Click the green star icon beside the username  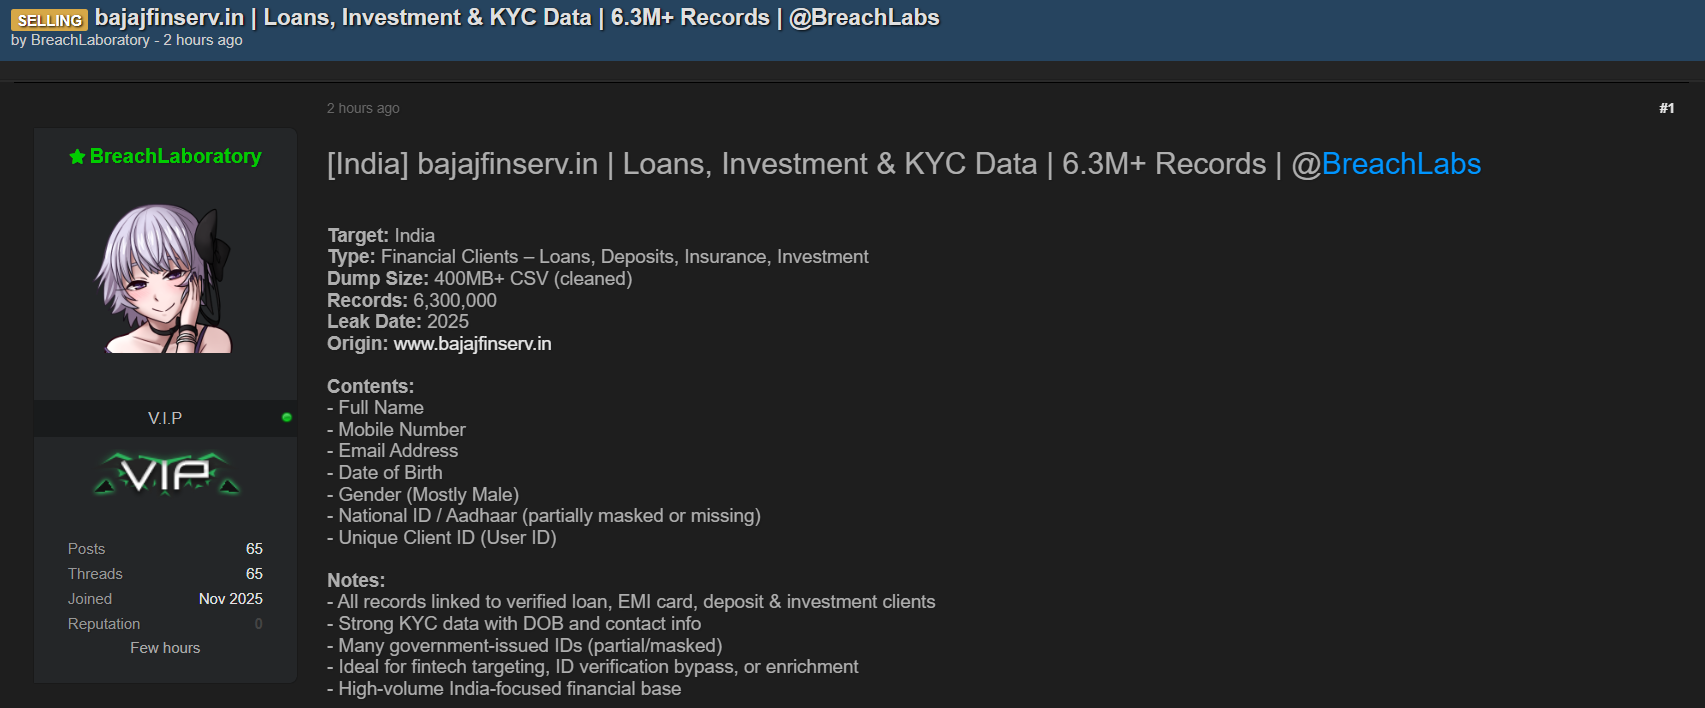(x=77, y=156)
